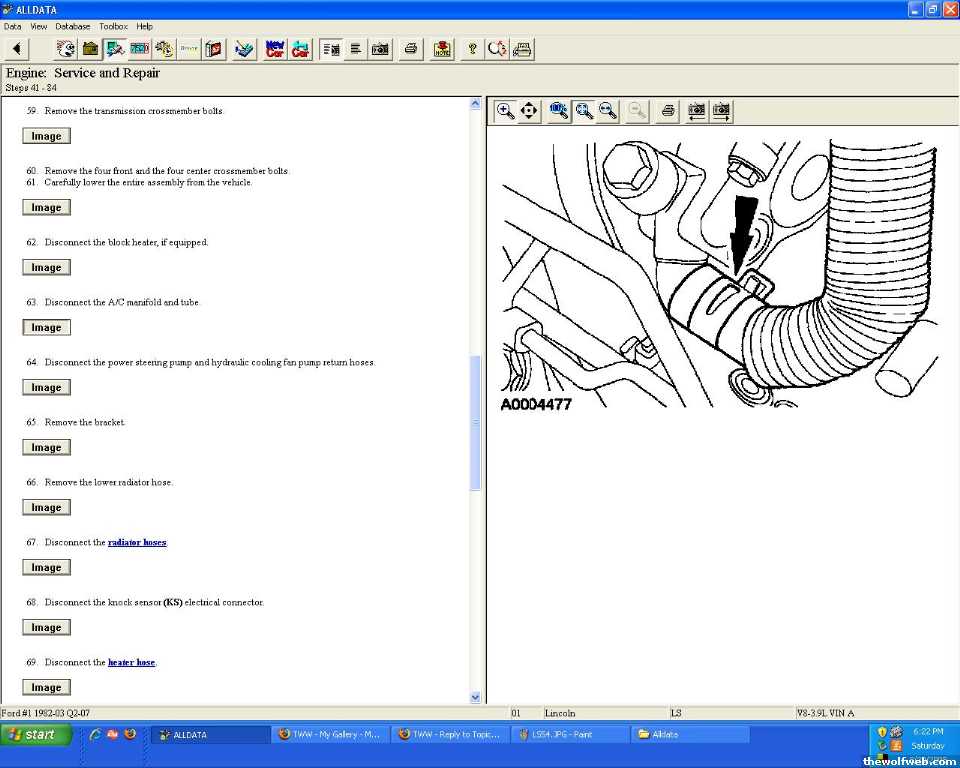
Task: Click the scroll-up arrow of the steps list
Action: point(475,103)
